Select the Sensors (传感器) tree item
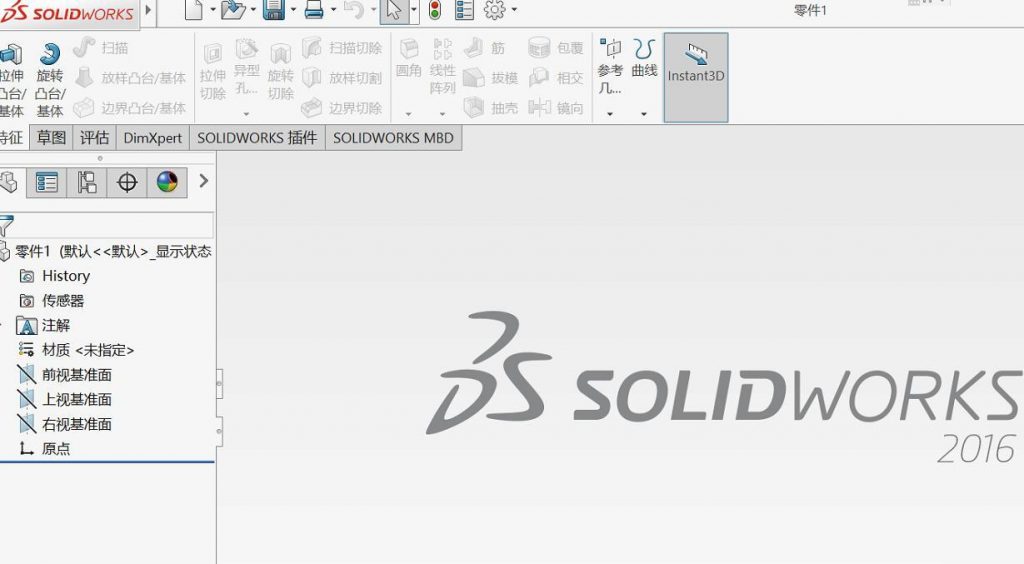1024x564 pixels. 52,301
